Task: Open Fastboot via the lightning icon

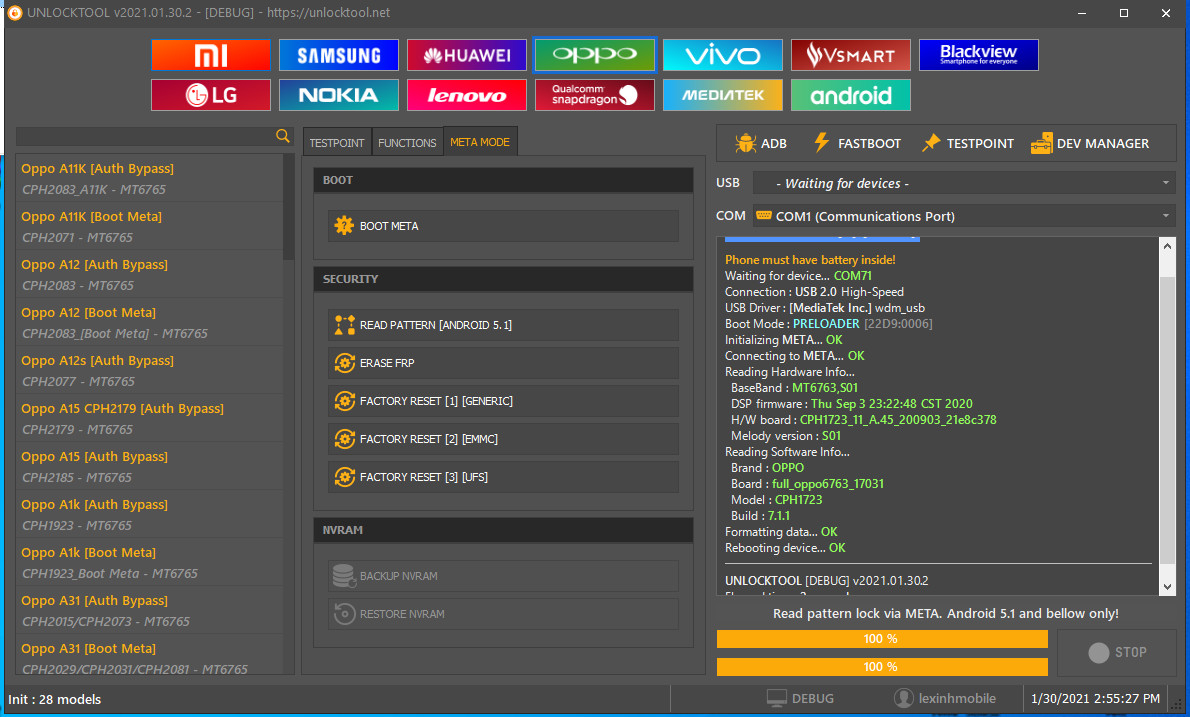Action: [x=821, y=143]
